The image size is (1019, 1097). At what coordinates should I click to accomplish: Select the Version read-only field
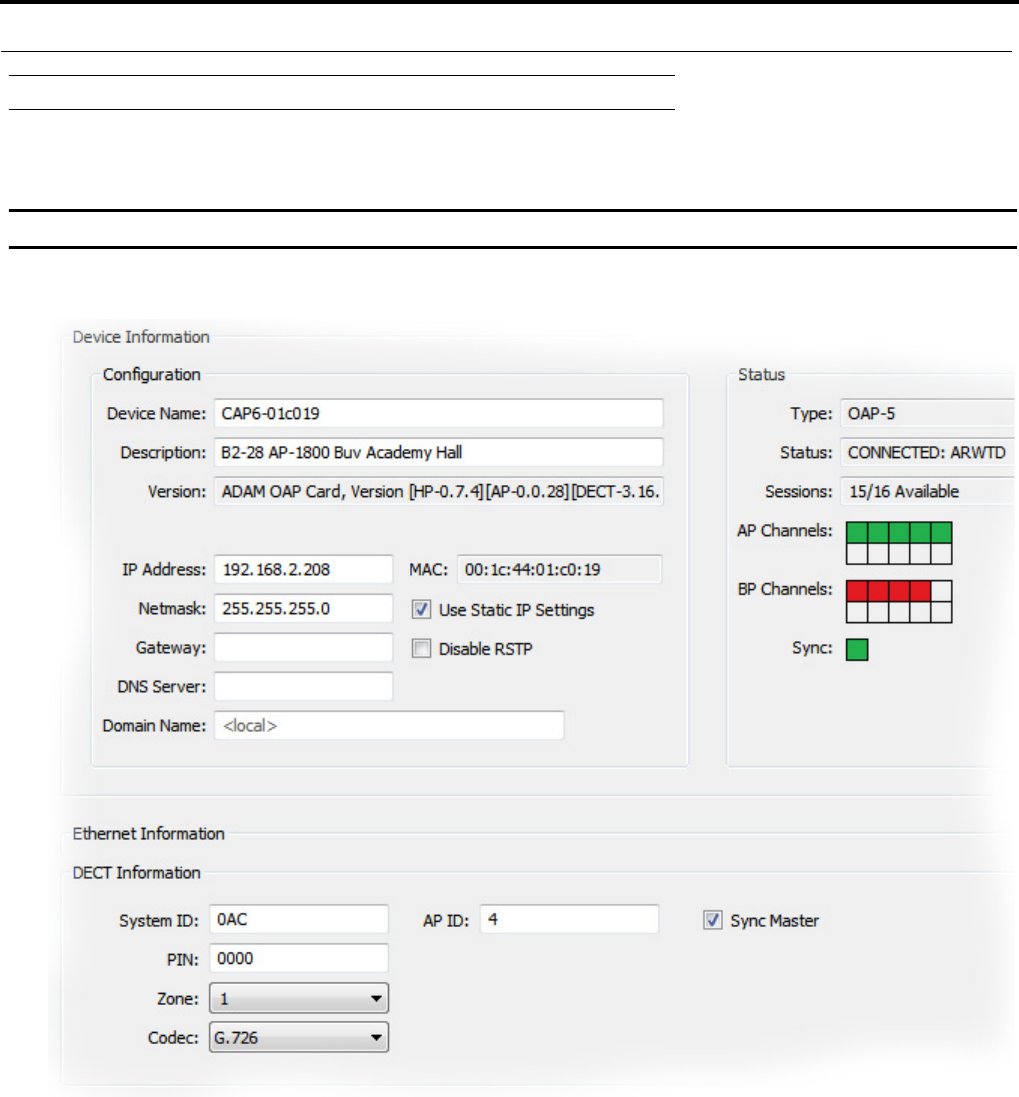[439, 492]
